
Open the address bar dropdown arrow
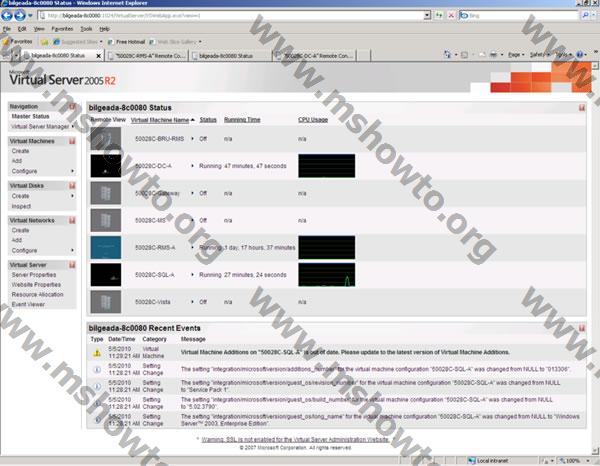tap(427, 15)
